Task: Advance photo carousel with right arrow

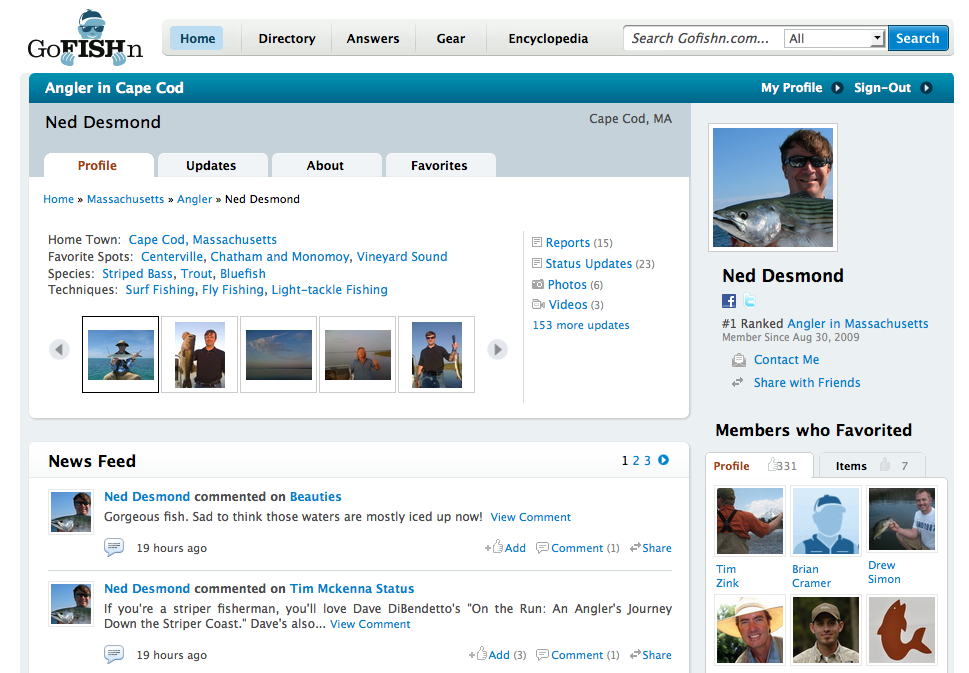Action: point(497,349)
